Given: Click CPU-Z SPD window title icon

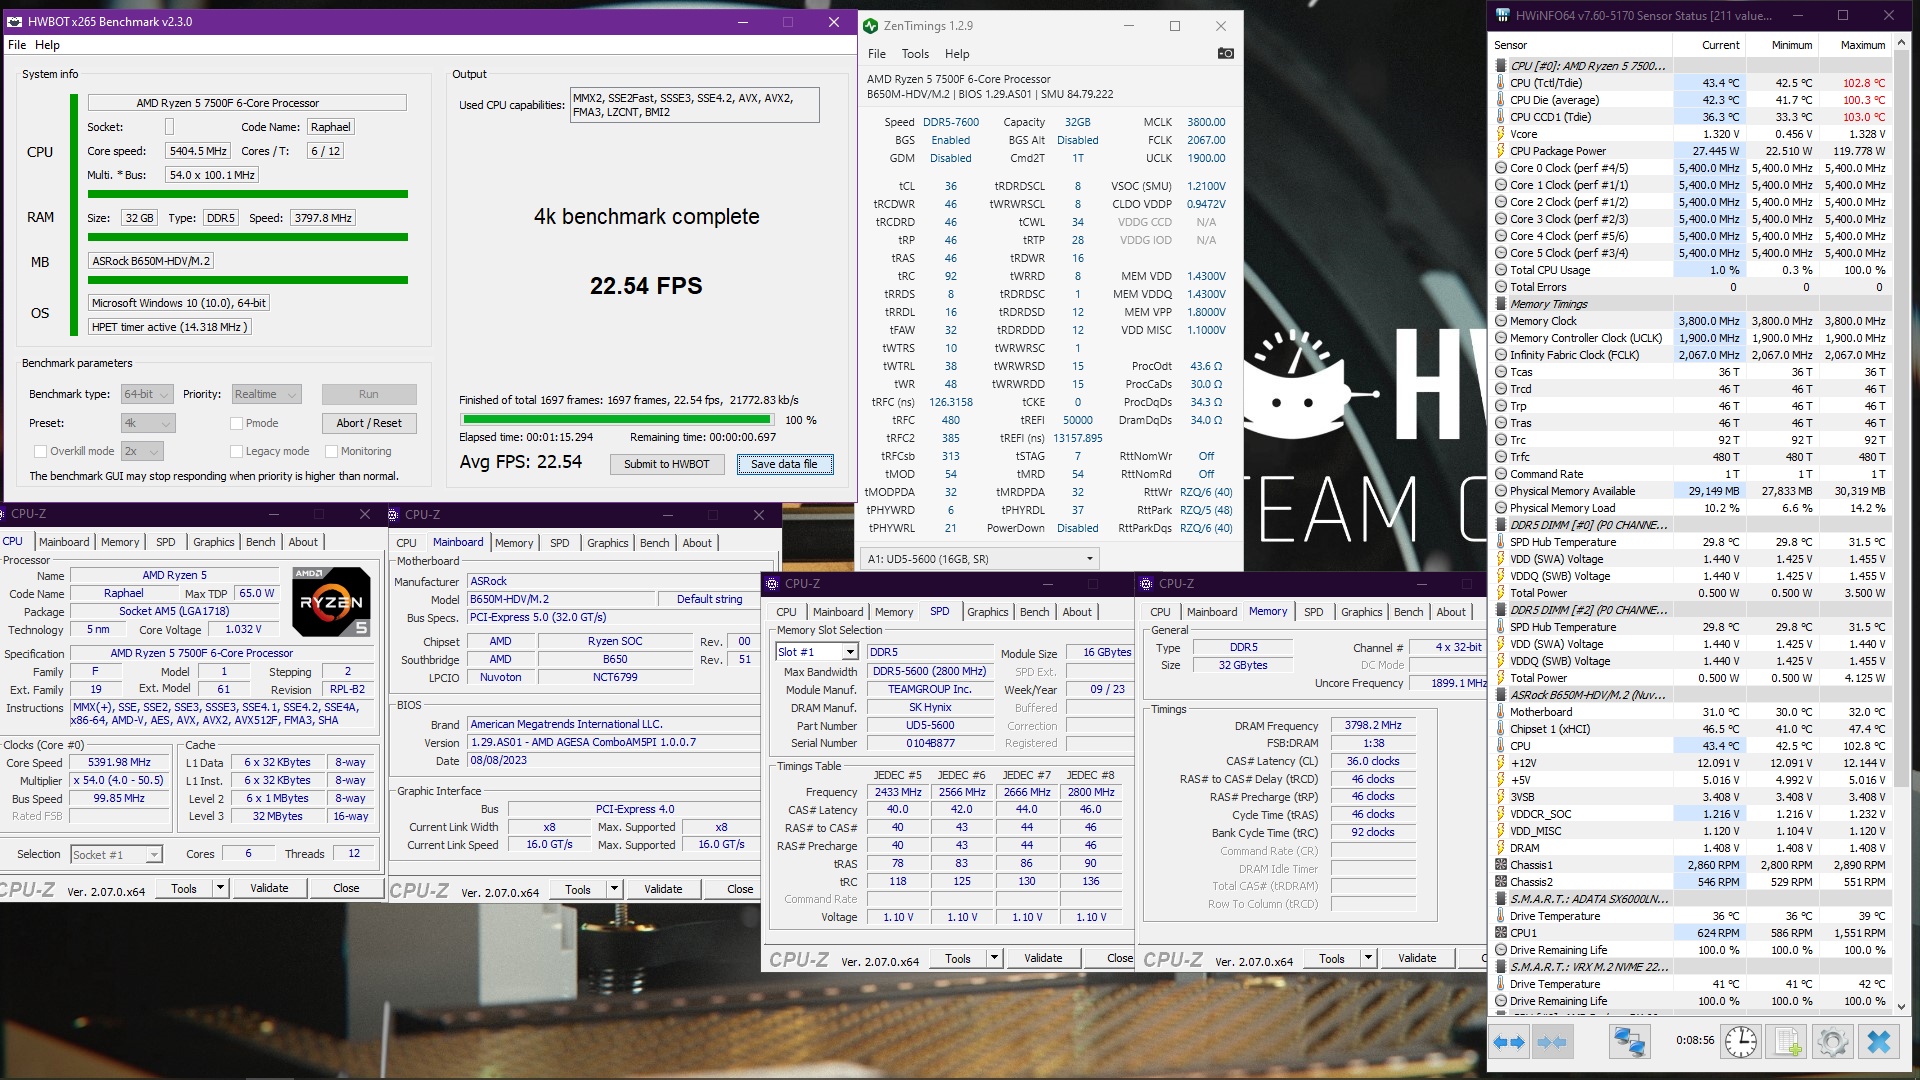Looking at the screenshot, I should pyautogui.click(x=772, y=583).
